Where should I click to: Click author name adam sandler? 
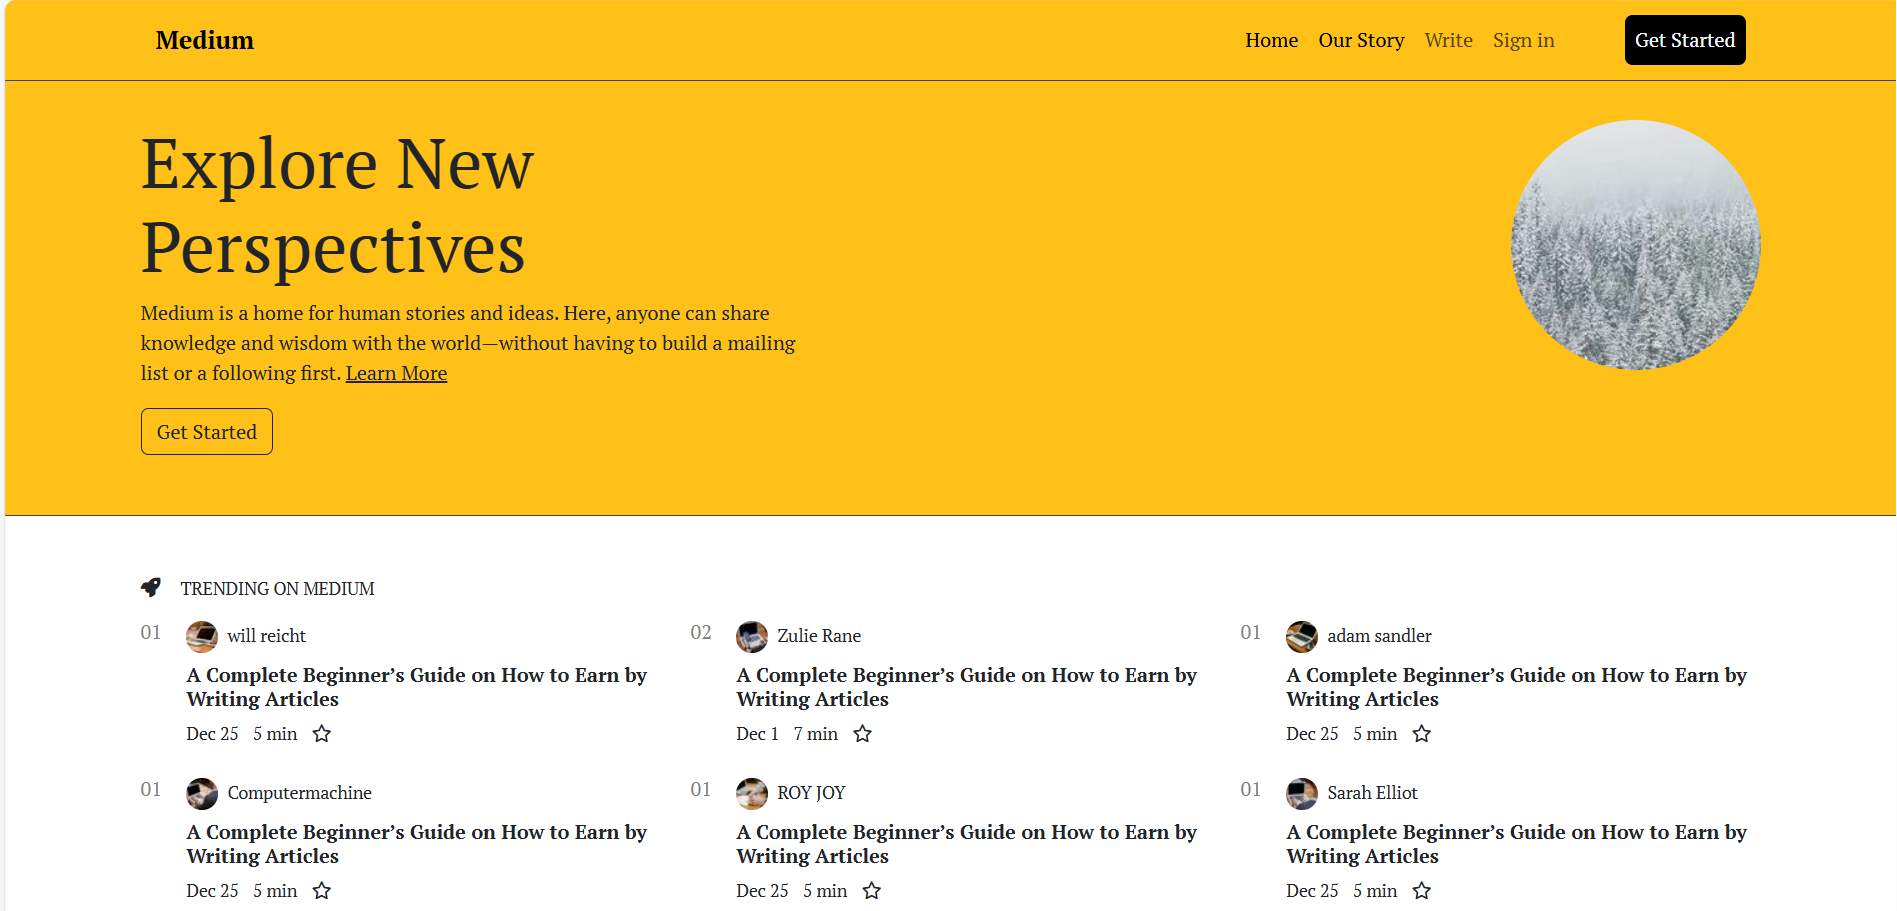1380,636
